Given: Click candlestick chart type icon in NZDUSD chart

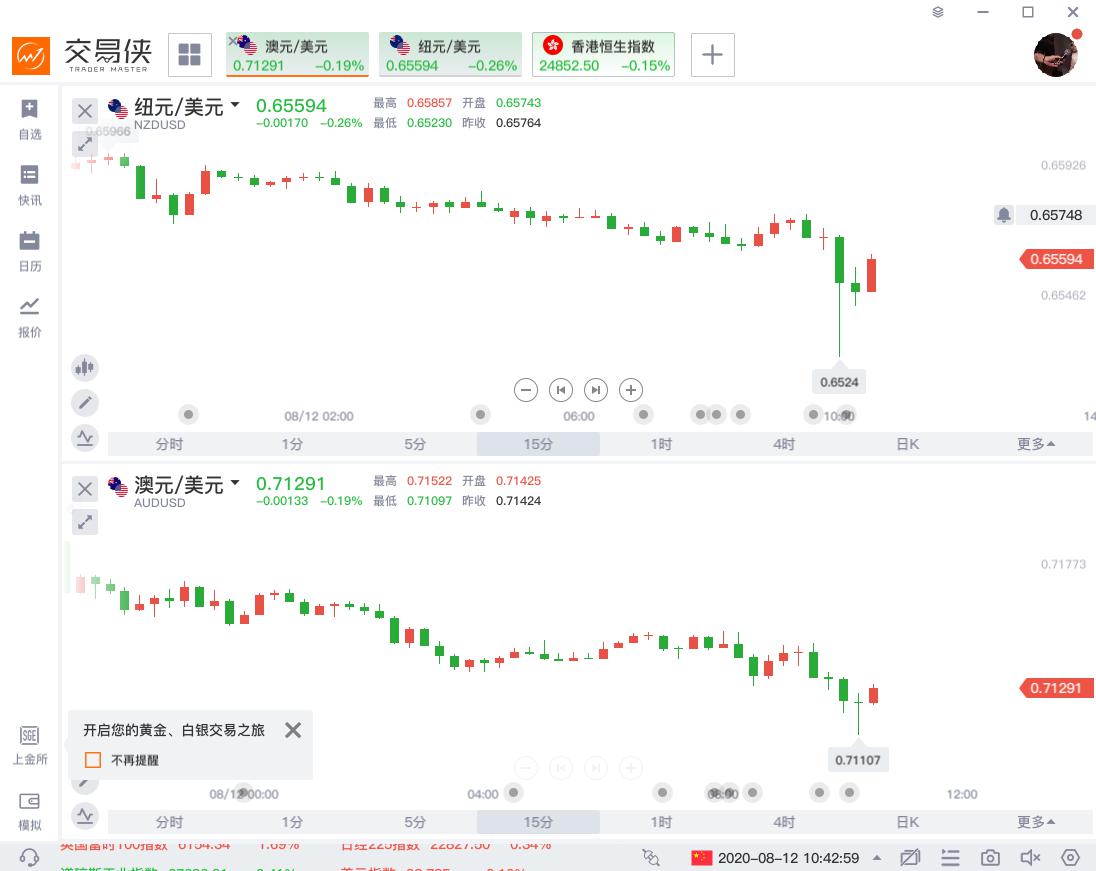Looking at the screenshot, I should tap(85, 368).
